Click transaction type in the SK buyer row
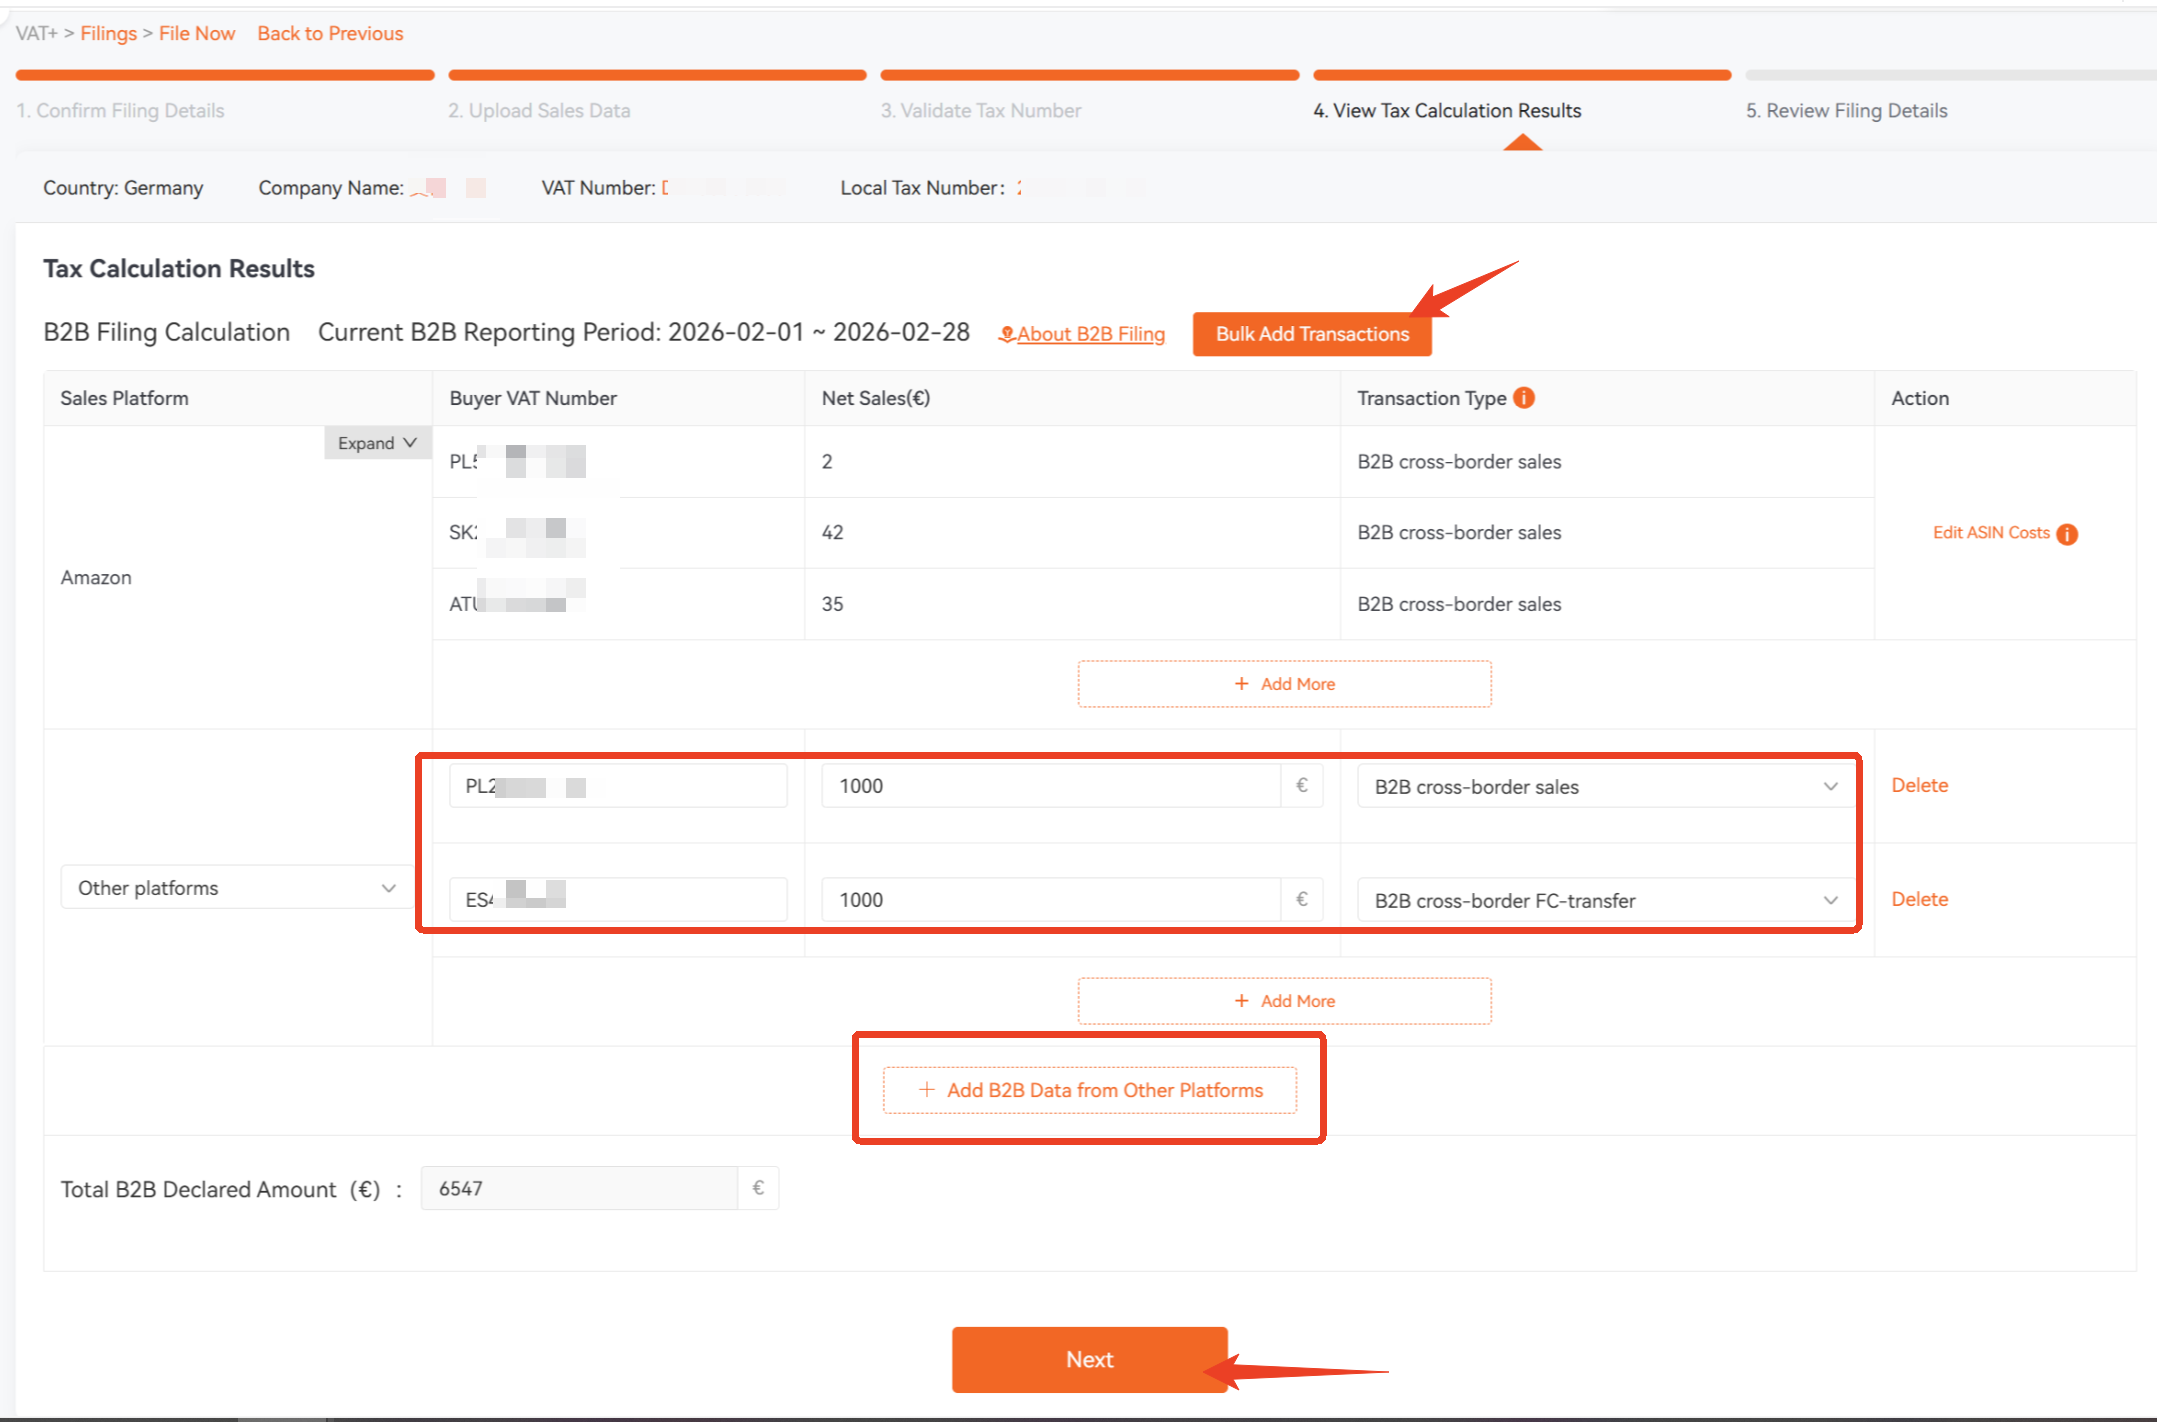 (x=1459, y=532)
